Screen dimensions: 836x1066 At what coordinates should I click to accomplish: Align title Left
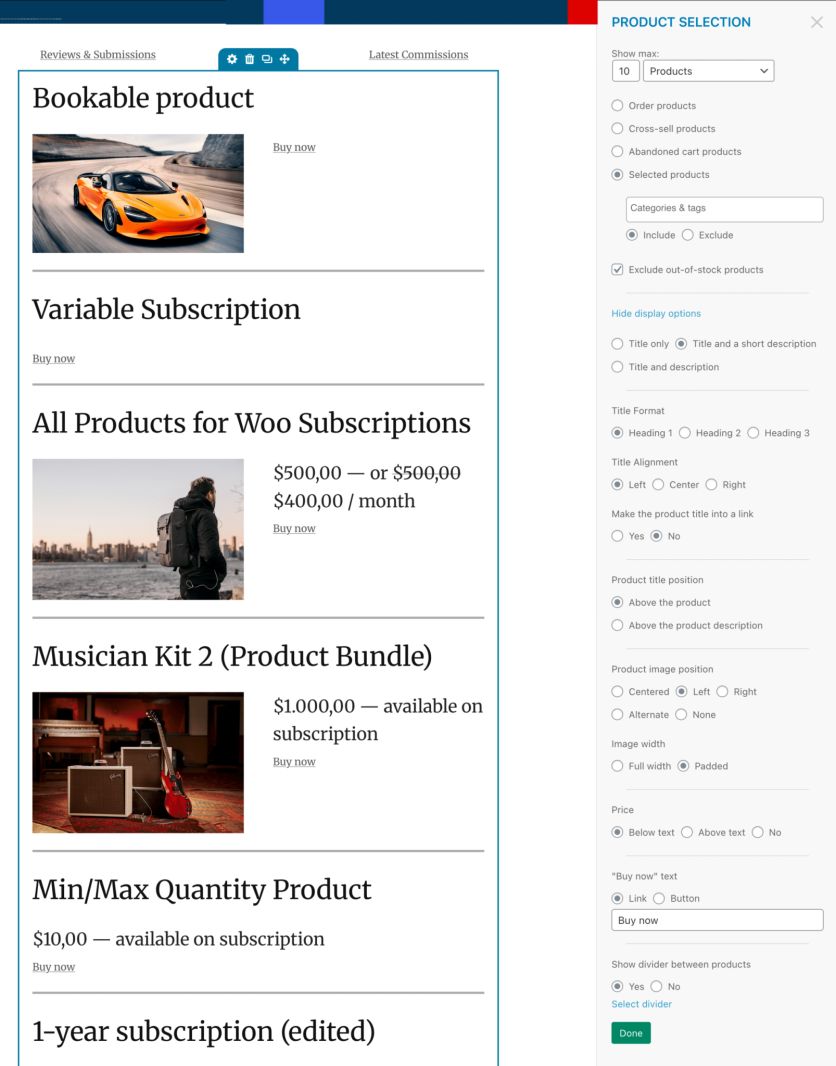pyautogui.click(x=617, y=485)
